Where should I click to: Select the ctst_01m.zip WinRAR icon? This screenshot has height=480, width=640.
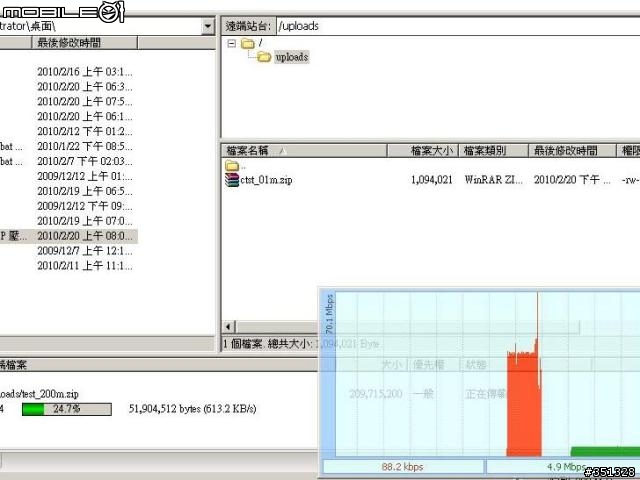point(232,180)
